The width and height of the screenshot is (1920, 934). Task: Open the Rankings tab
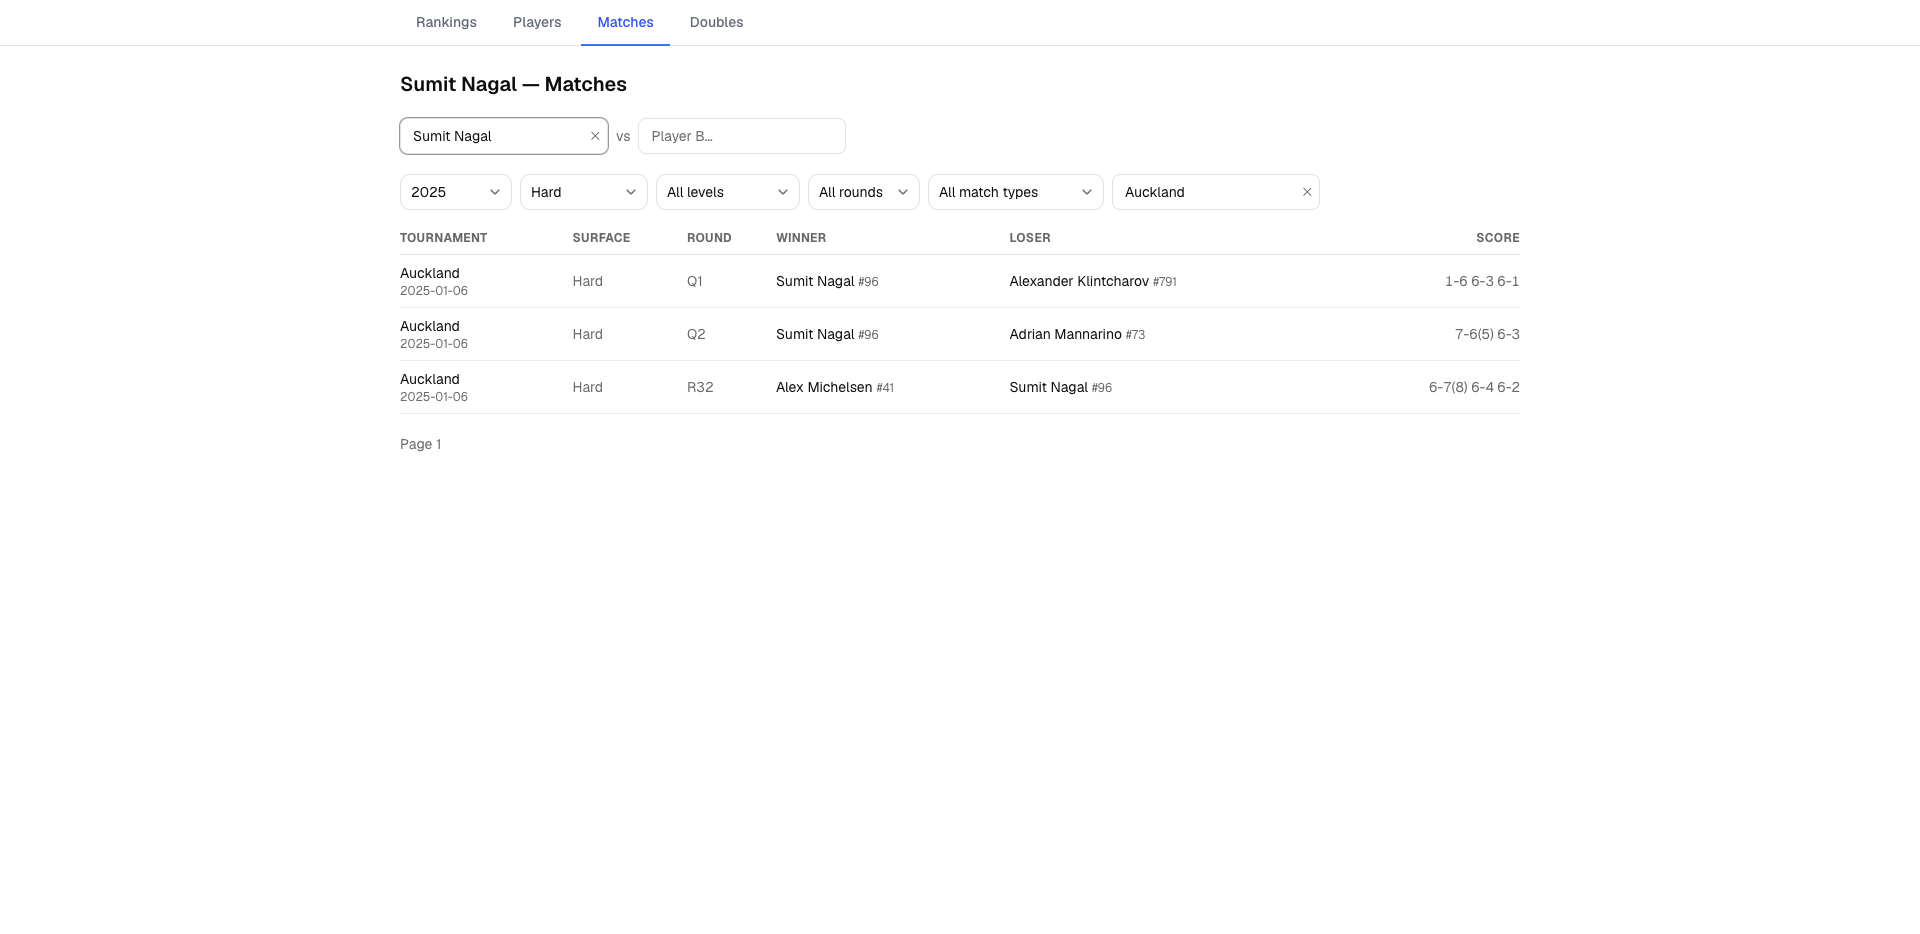(446, 22)
